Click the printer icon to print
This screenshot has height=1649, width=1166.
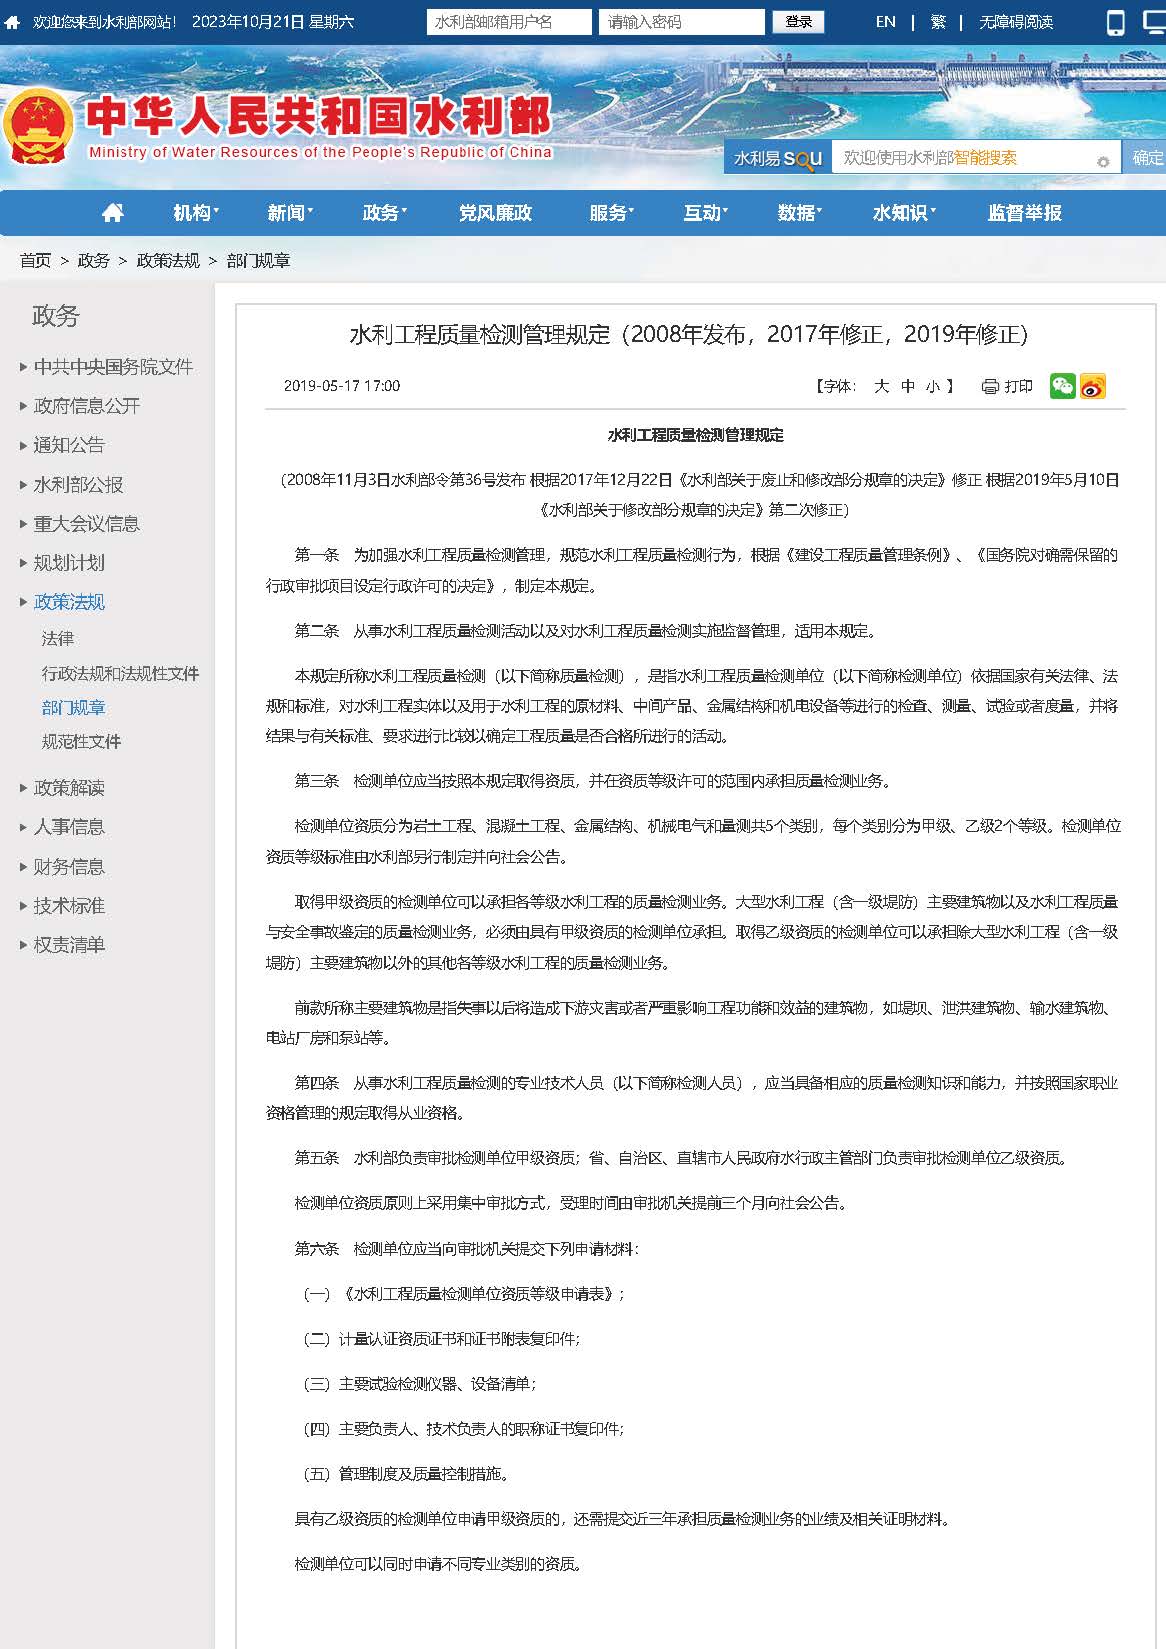990,386
